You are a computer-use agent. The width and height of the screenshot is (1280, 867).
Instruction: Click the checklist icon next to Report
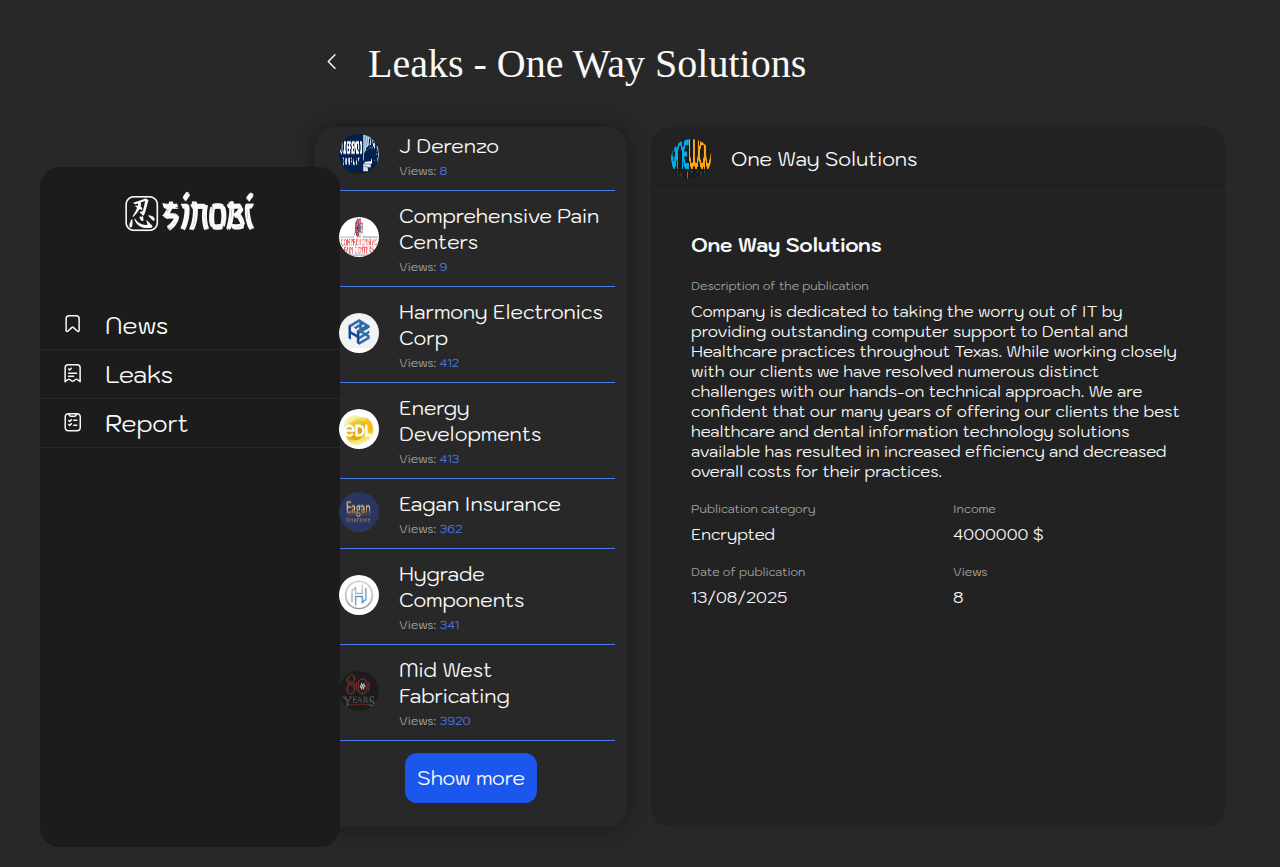pos(72,423)
